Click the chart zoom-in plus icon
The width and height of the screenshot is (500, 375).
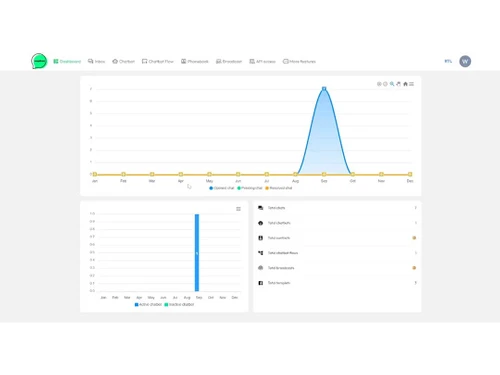point(379,84)
